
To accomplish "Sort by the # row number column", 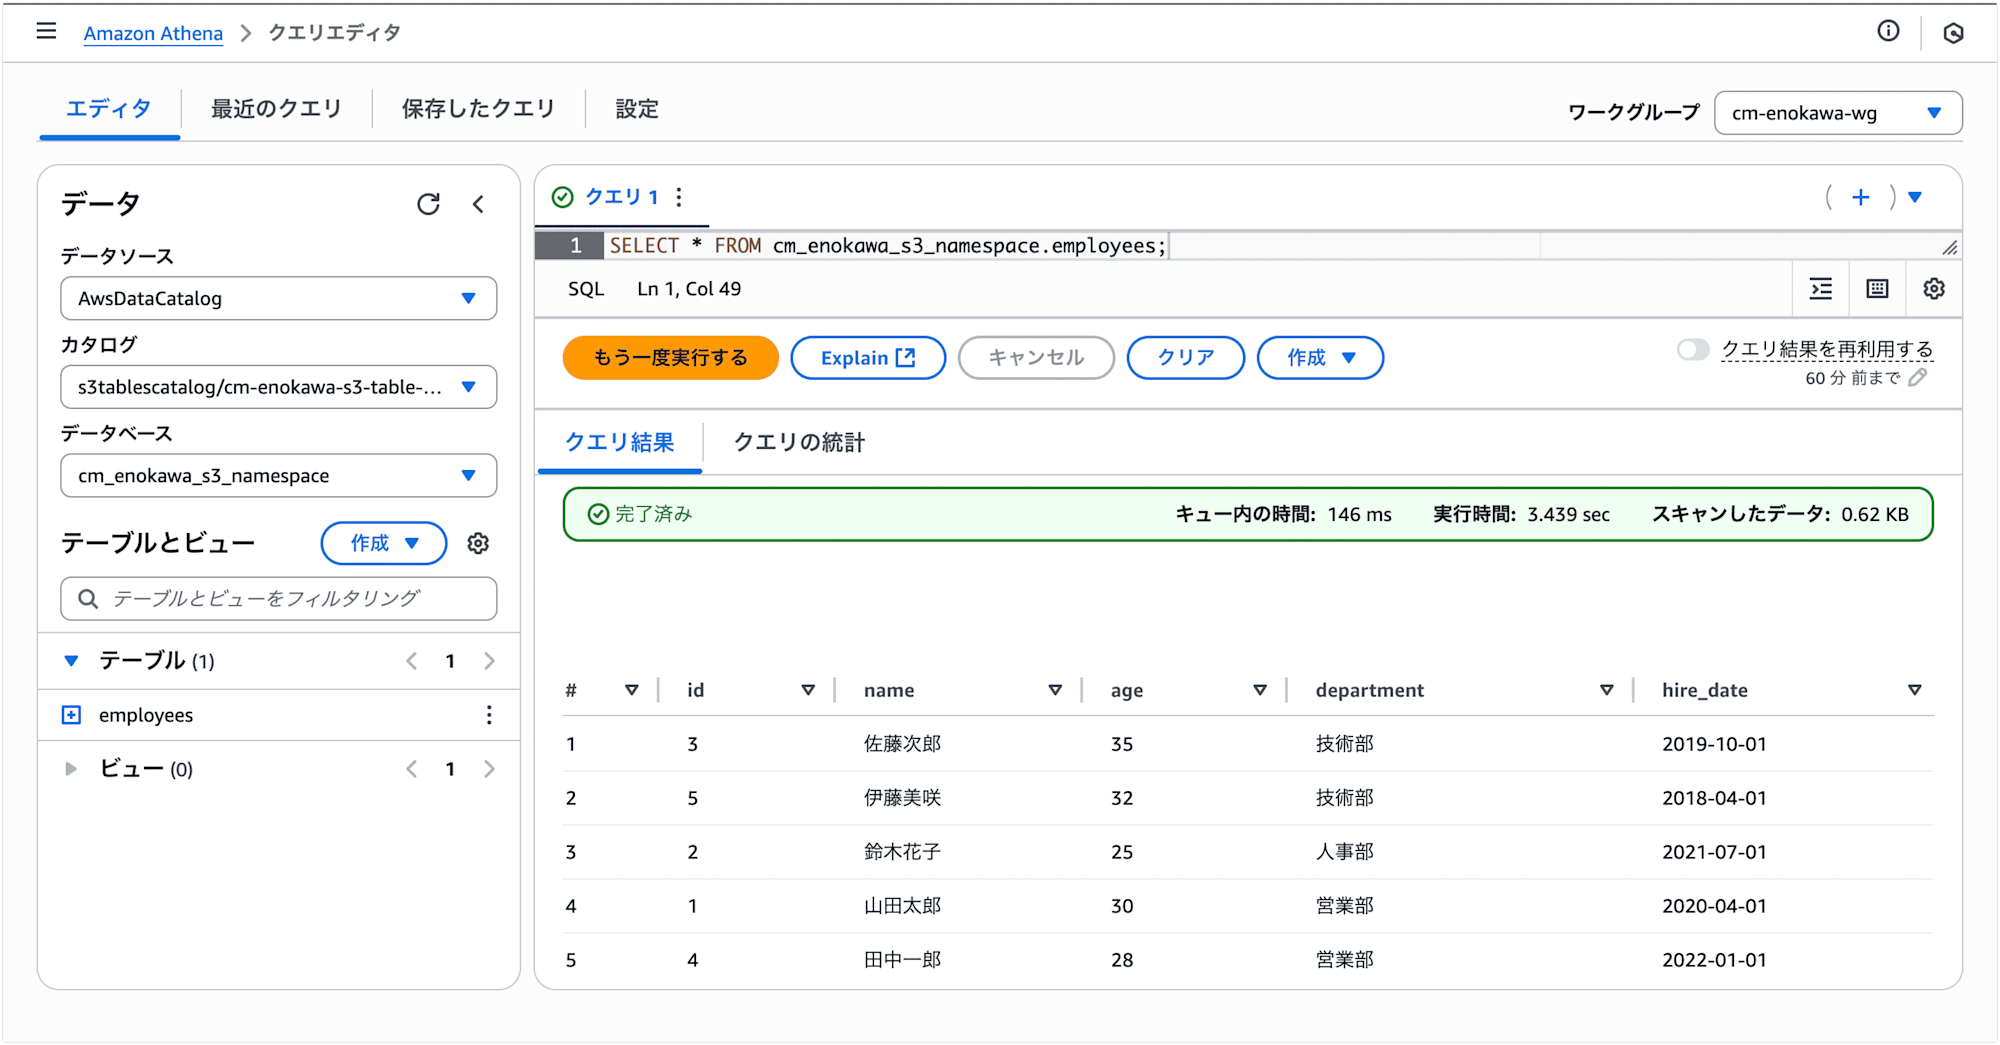I will (632, 690).
